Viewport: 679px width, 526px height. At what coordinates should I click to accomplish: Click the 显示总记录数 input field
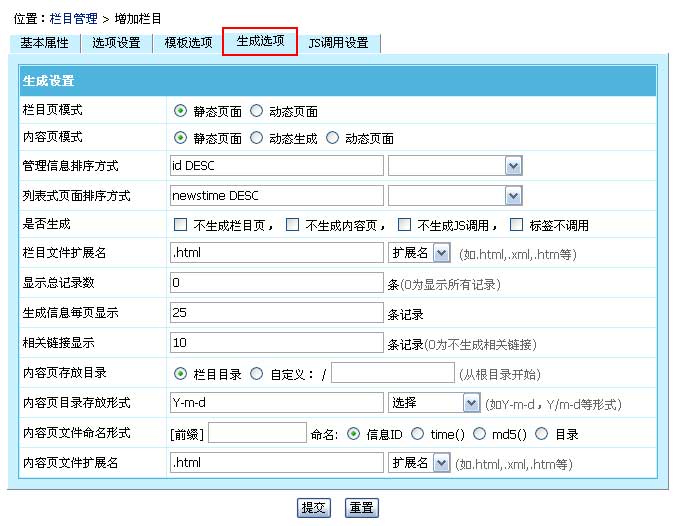coord(277,283)
